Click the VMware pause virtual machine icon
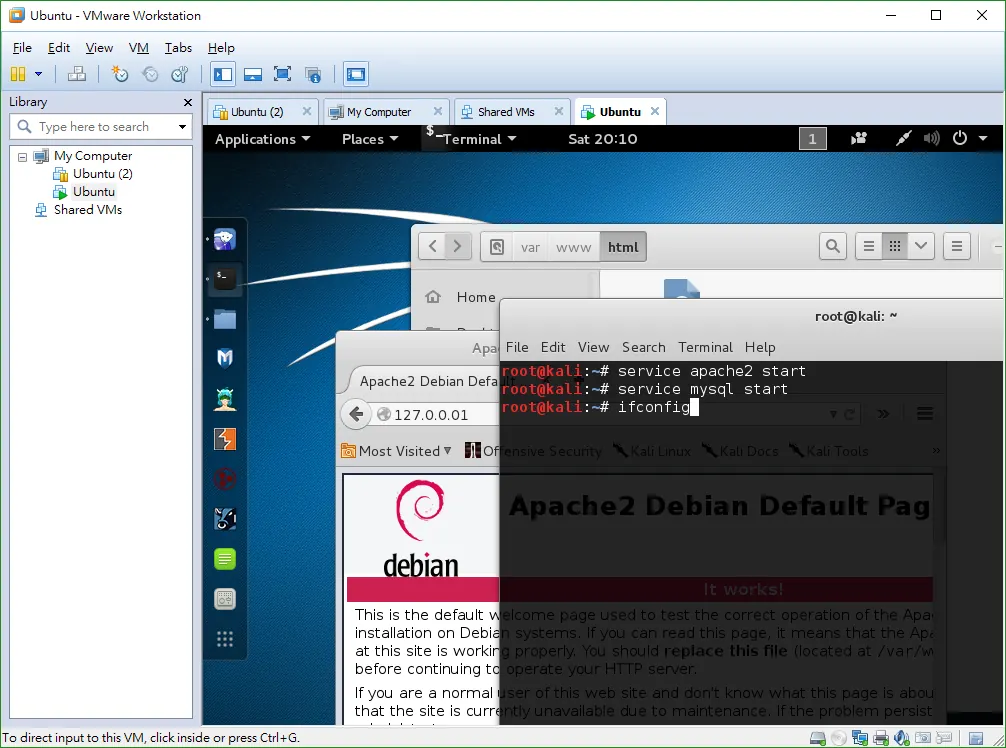Viewport: 1006px width, 748px height. pyautogui.click(x=18, y=74)
